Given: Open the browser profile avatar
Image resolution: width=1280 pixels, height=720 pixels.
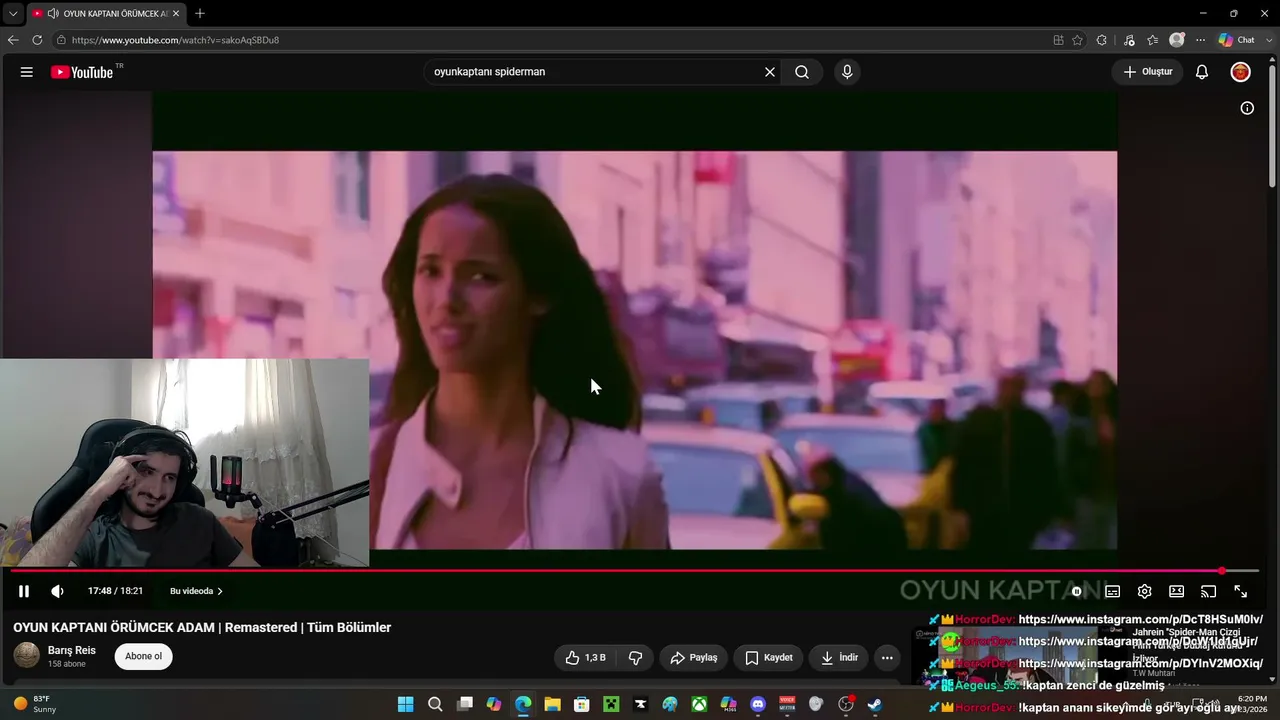Looking at the screenshot, I should (1177, 40).
